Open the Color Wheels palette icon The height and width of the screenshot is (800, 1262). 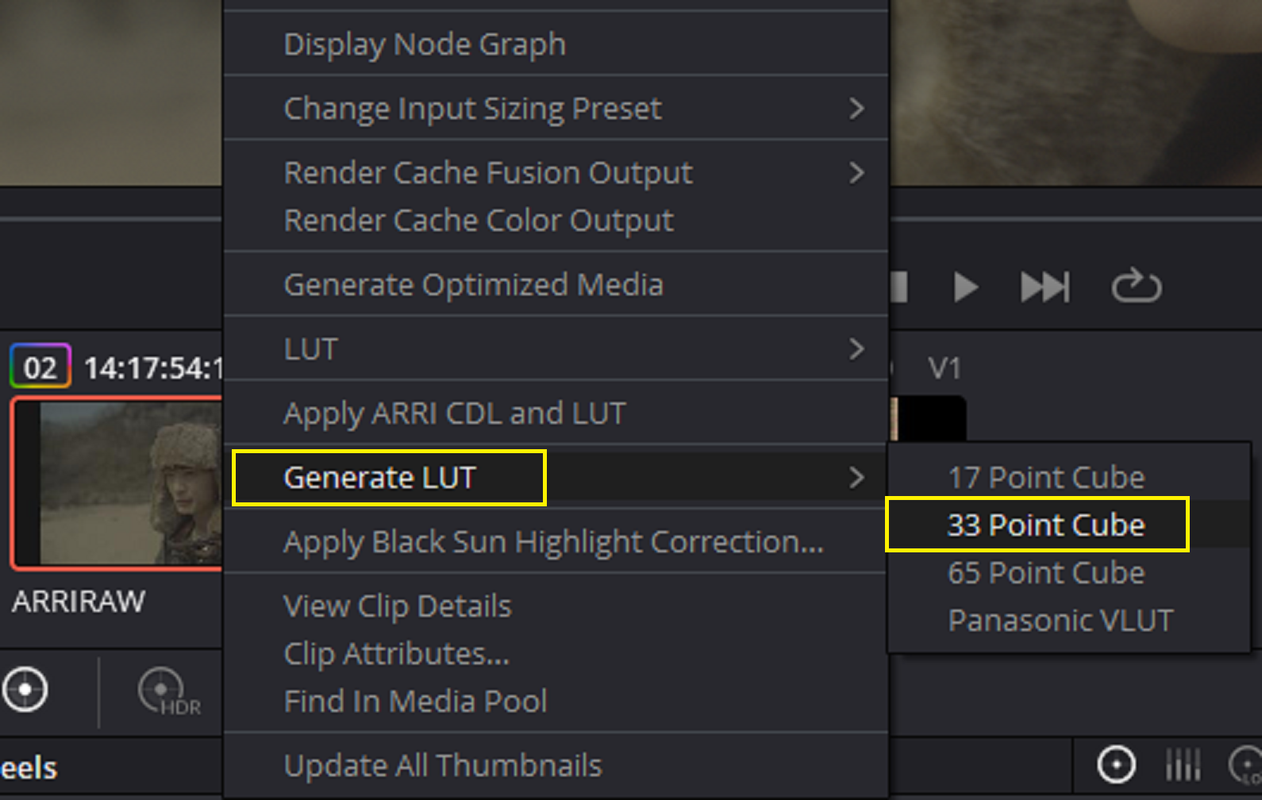pos(24,689)
